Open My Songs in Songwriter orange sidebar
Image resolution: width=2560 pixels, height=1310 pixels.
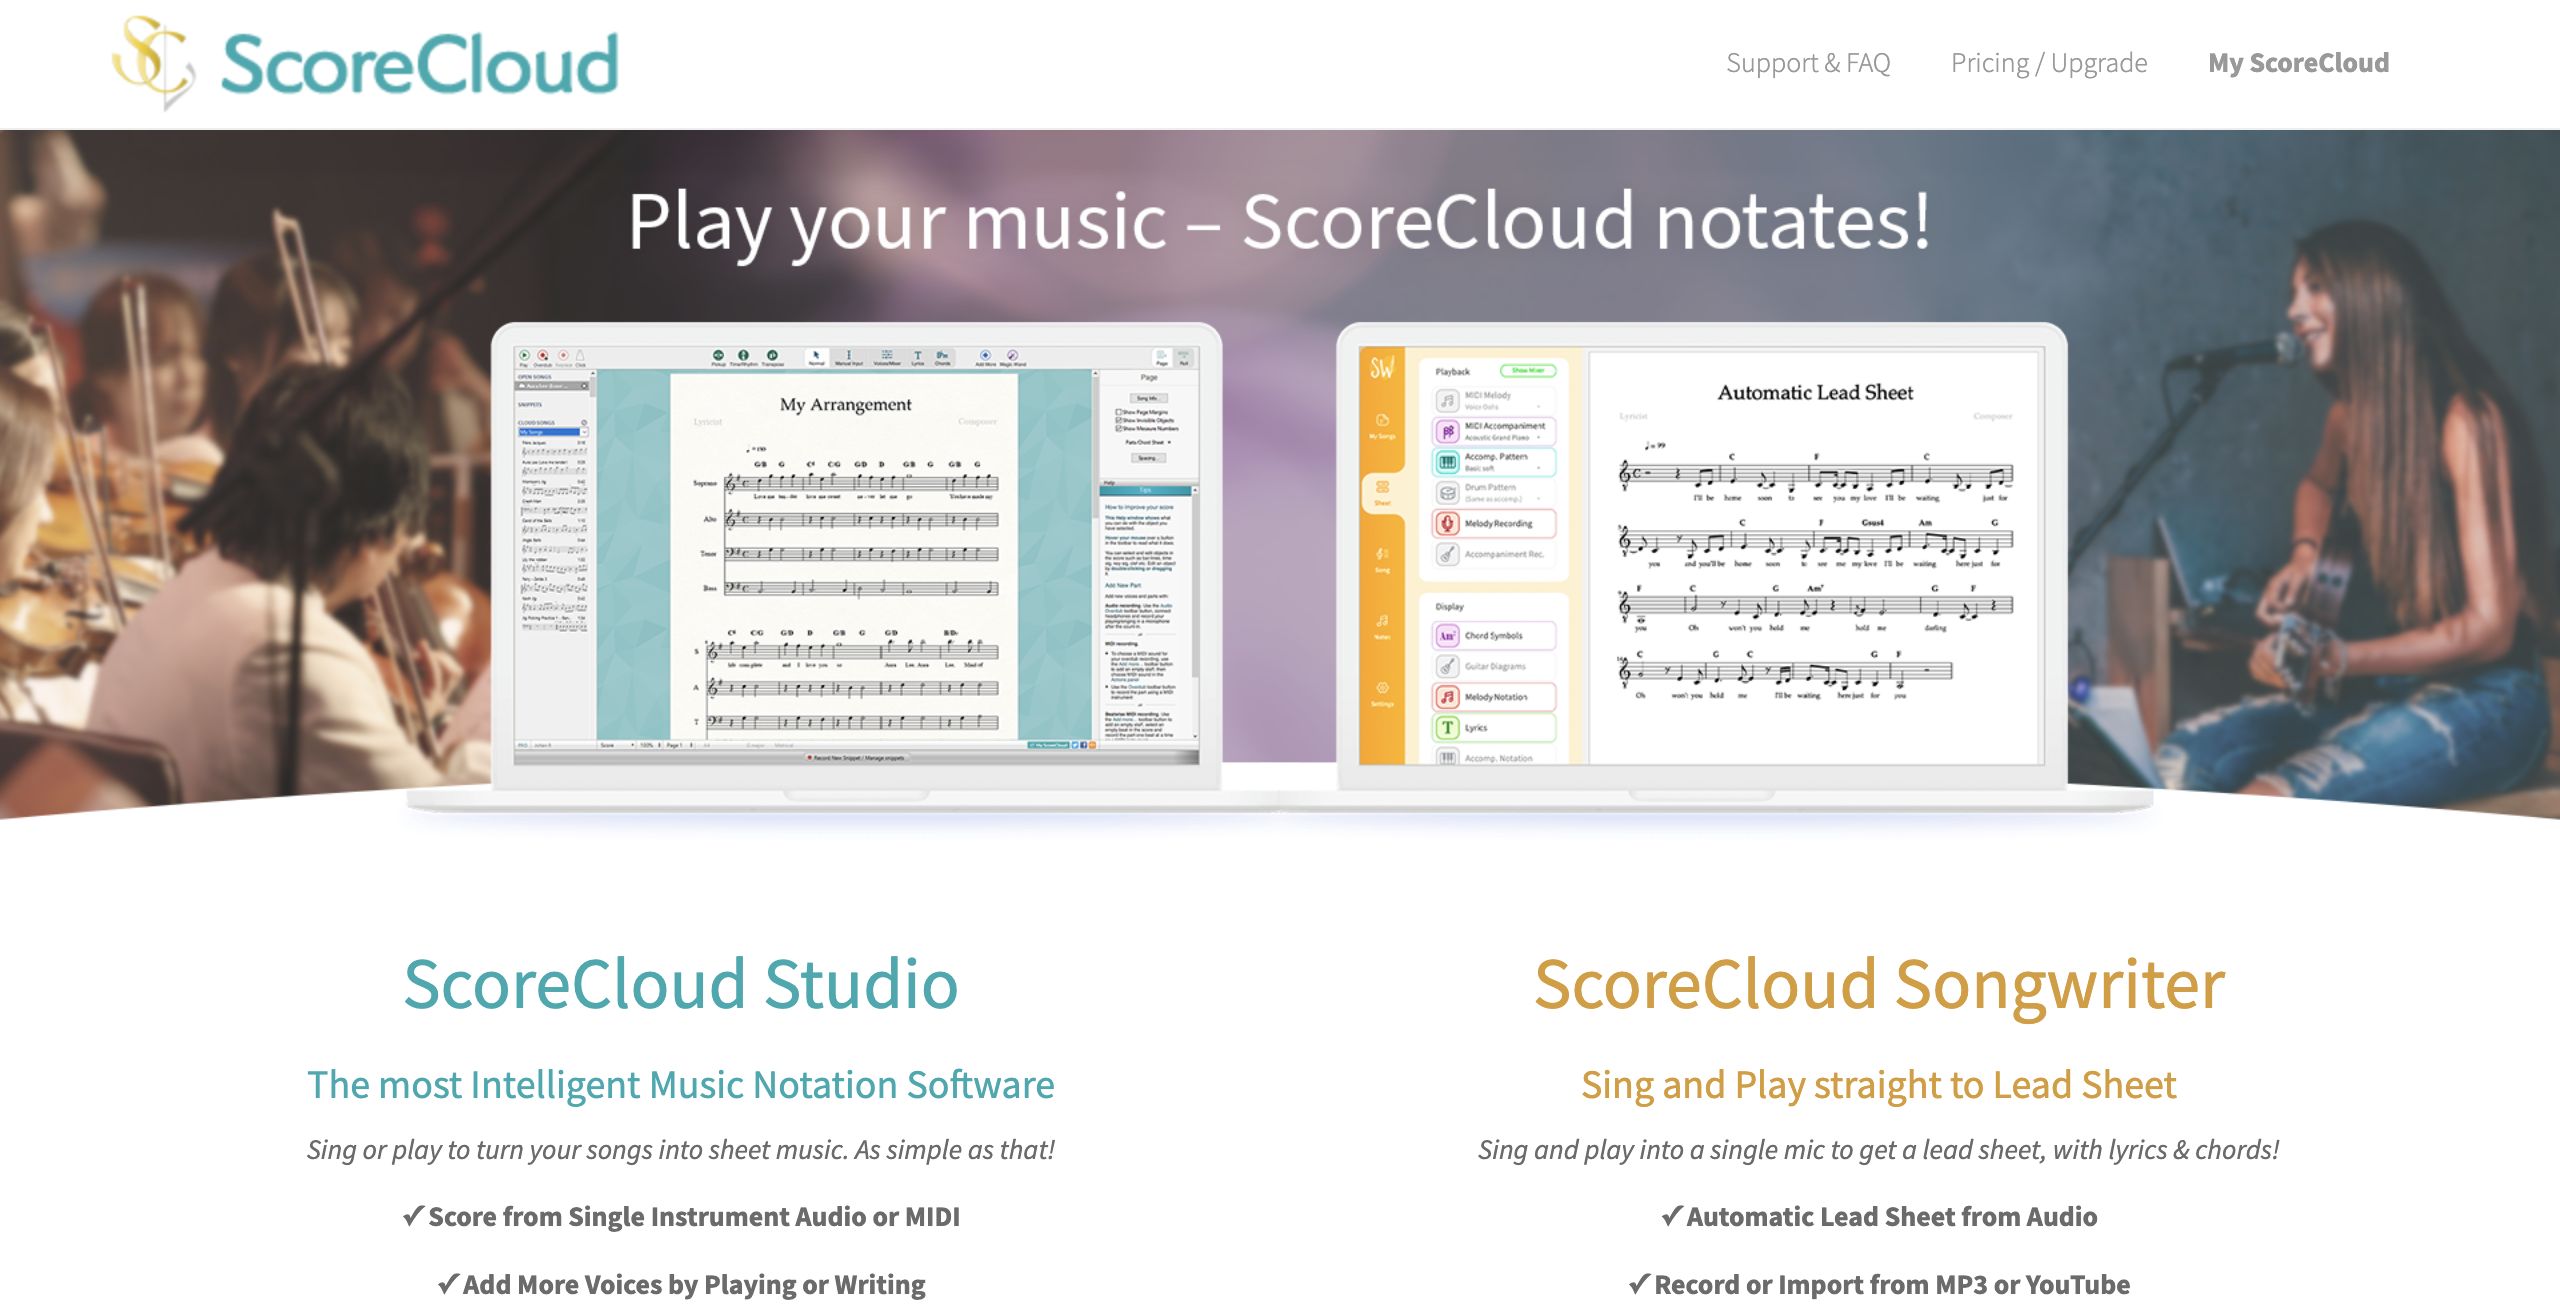(1382, 426)
